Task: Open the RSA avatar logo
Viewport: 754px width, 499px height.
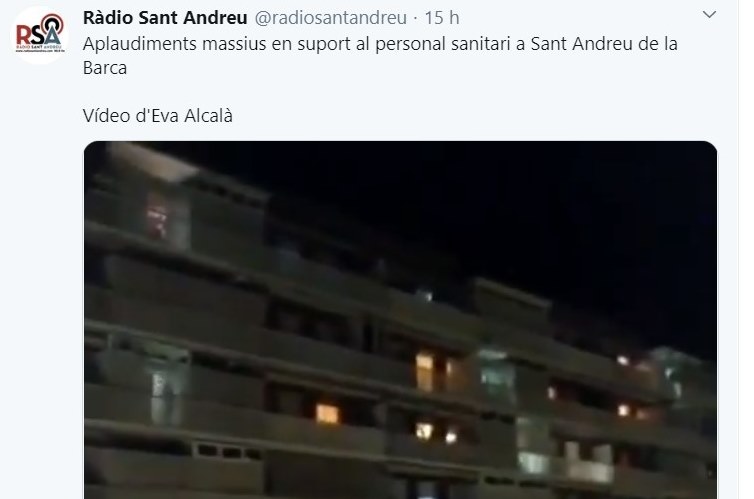Action: pos(39,35)
